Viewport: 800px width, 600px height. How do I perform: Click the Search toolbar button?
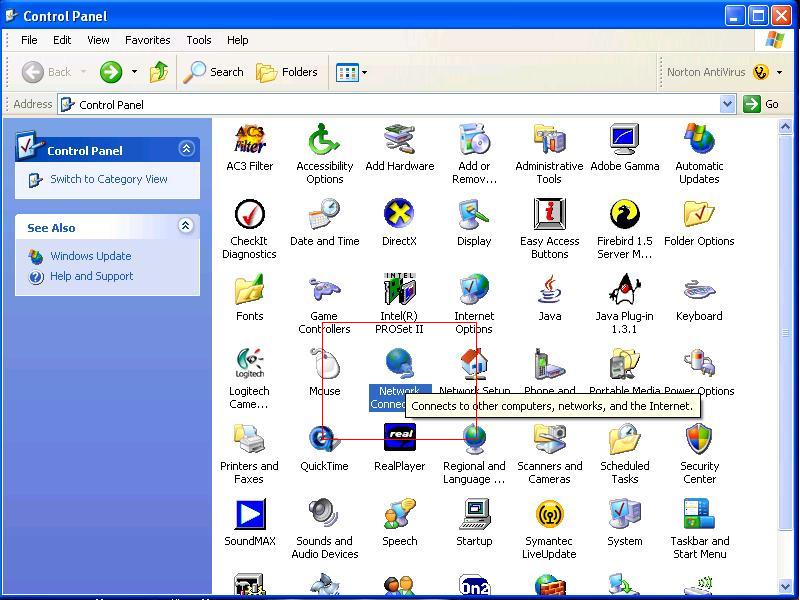tap(214, 72)
